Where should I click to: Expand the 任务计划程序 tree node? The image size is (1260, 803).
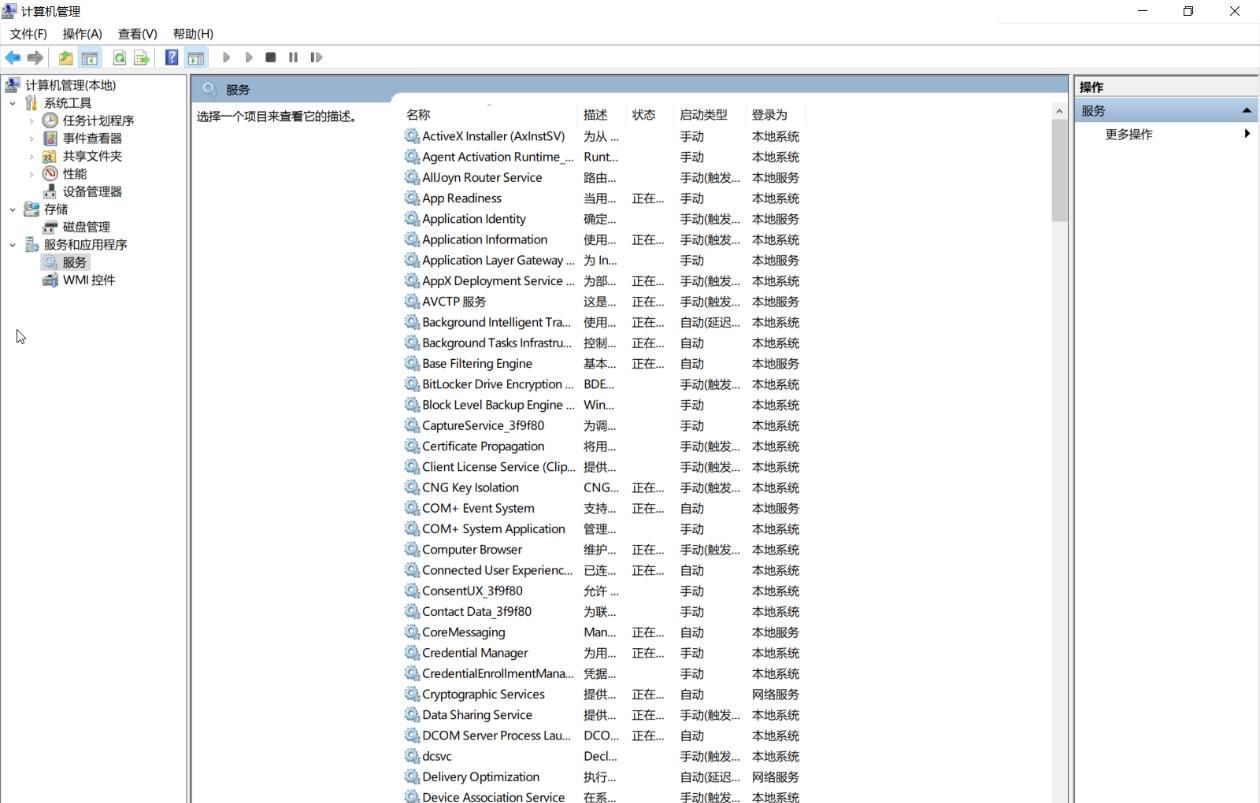[x=31, y=120]
